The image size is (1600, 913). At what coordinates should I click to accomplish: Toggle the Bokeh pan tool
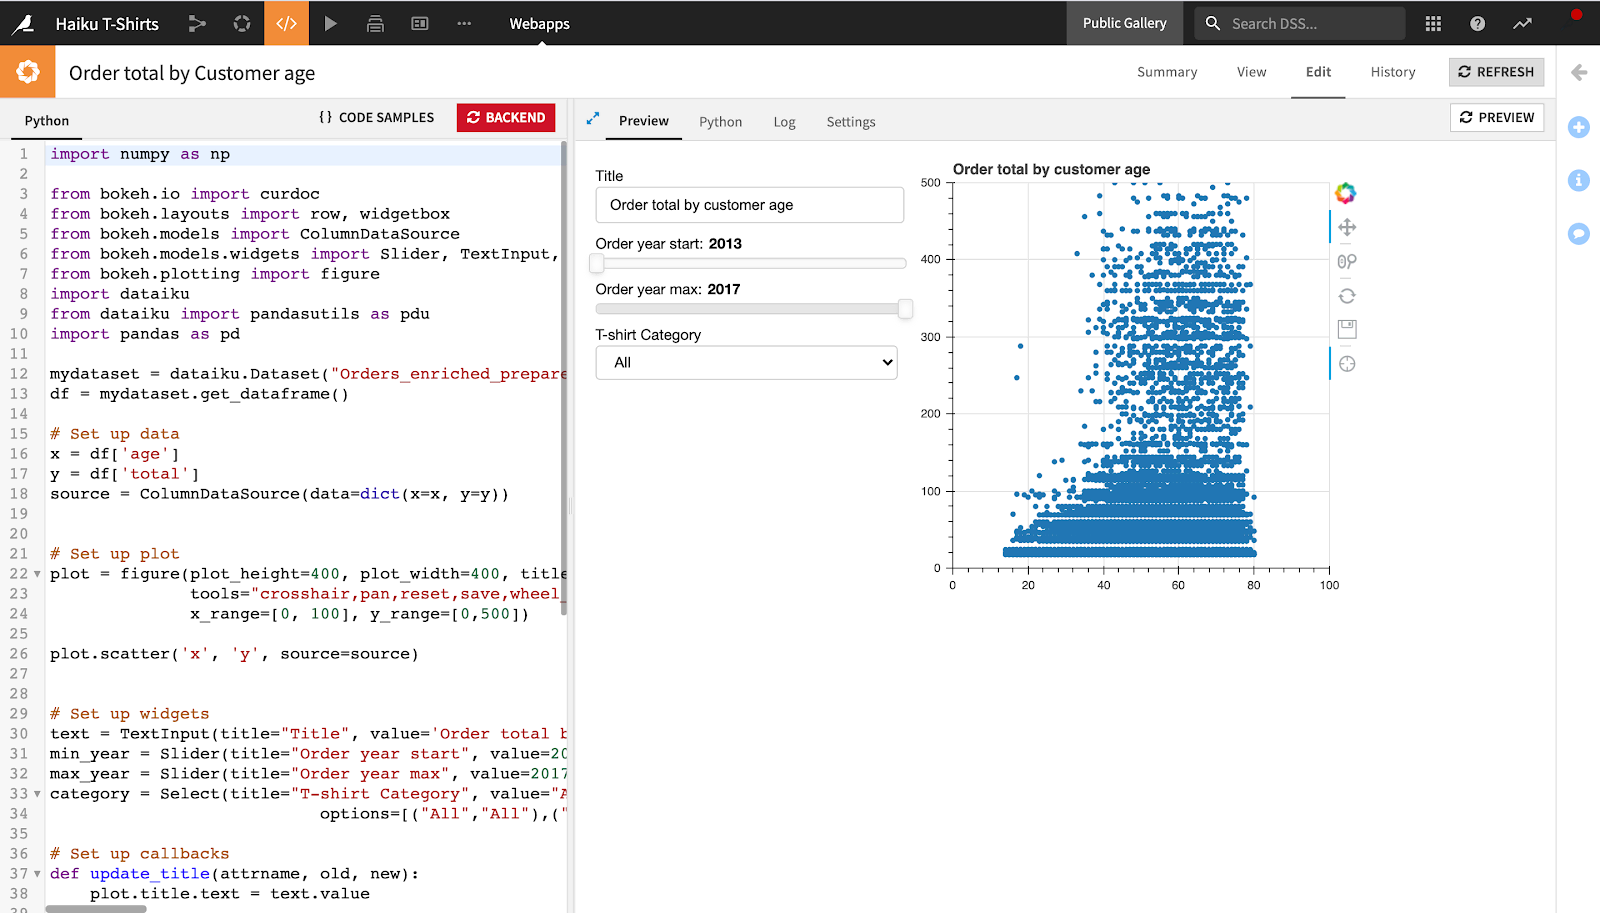[x=1347, y=227]
